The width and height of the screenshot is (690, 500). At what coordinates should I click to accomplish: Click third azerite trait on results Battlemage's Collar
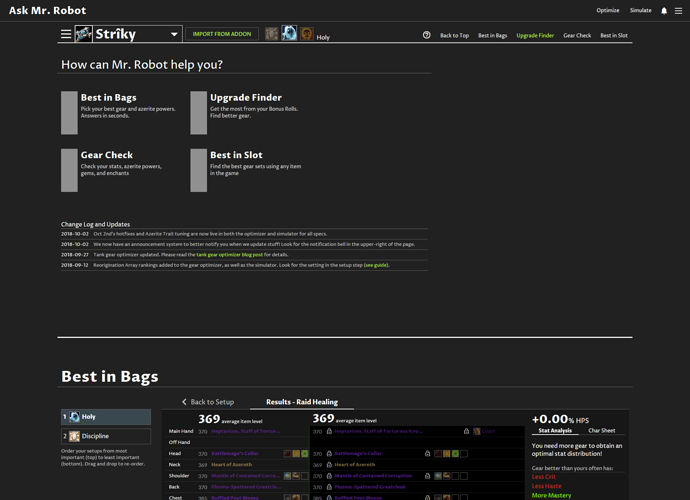tap(455, 454)
